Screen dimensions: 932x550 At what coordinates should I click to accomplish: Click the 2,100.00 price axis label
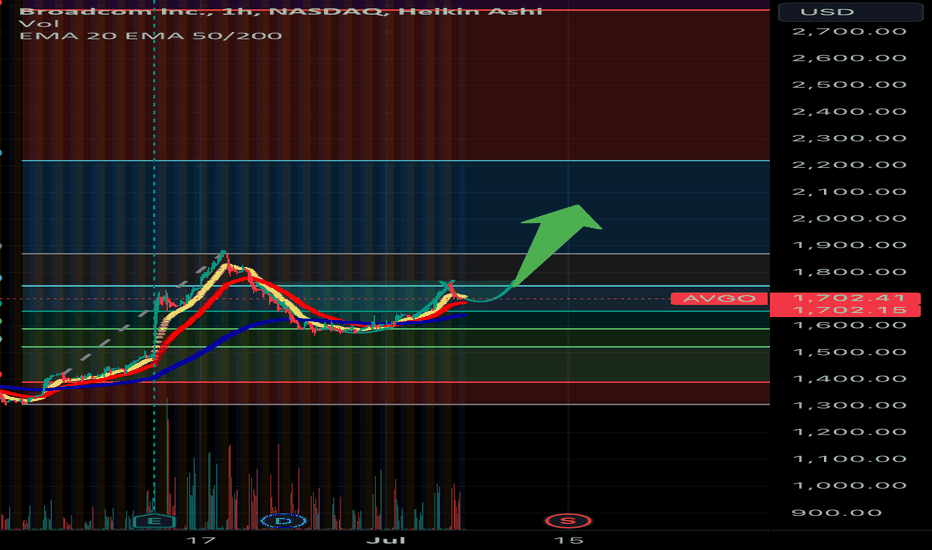click(849, 192)
